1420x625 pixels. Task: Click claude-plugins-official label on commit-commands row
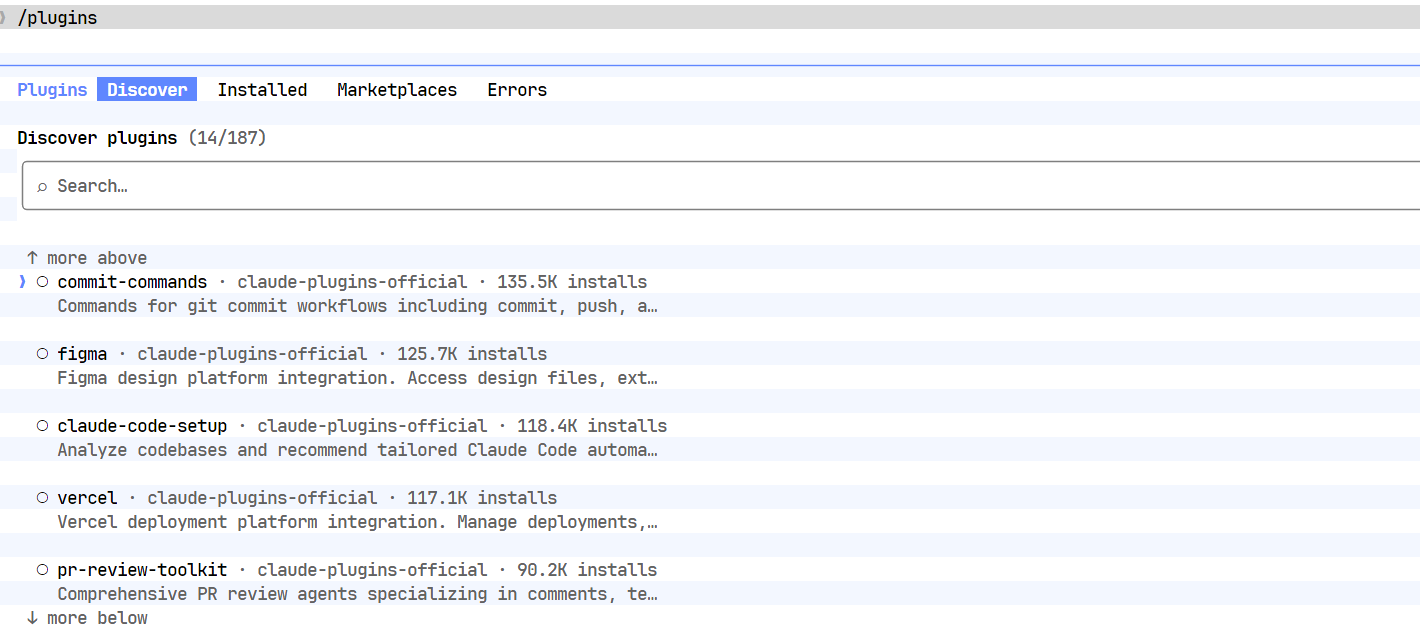point(352,282)
